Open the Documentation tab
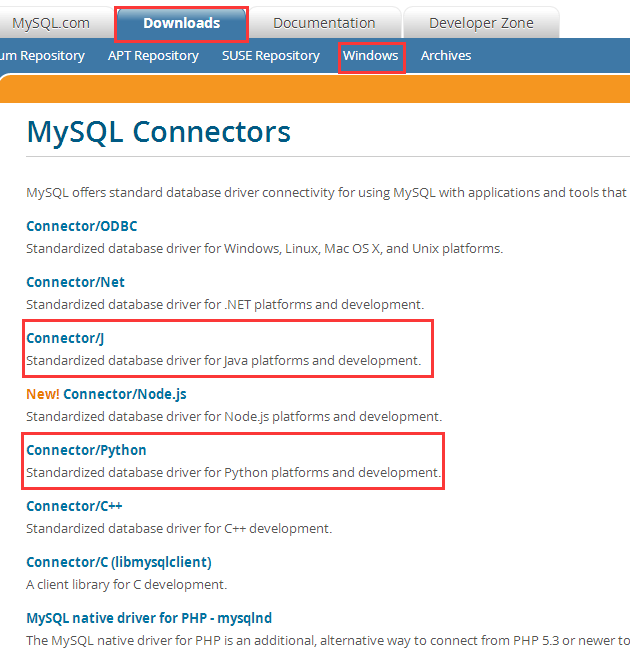Viewport: 630px width, 665px height. 324,23
